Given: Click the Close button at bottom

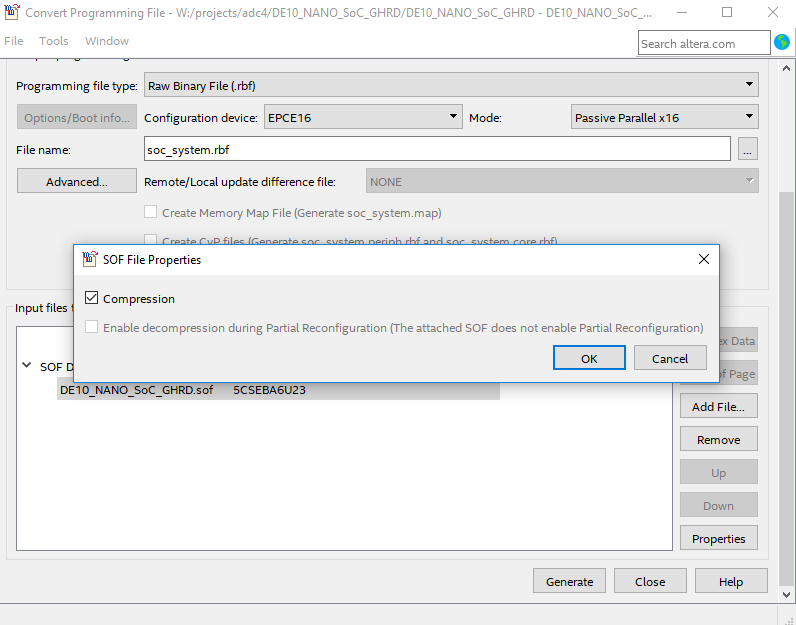Looking at the screenshot, I should tap(650, 581).
